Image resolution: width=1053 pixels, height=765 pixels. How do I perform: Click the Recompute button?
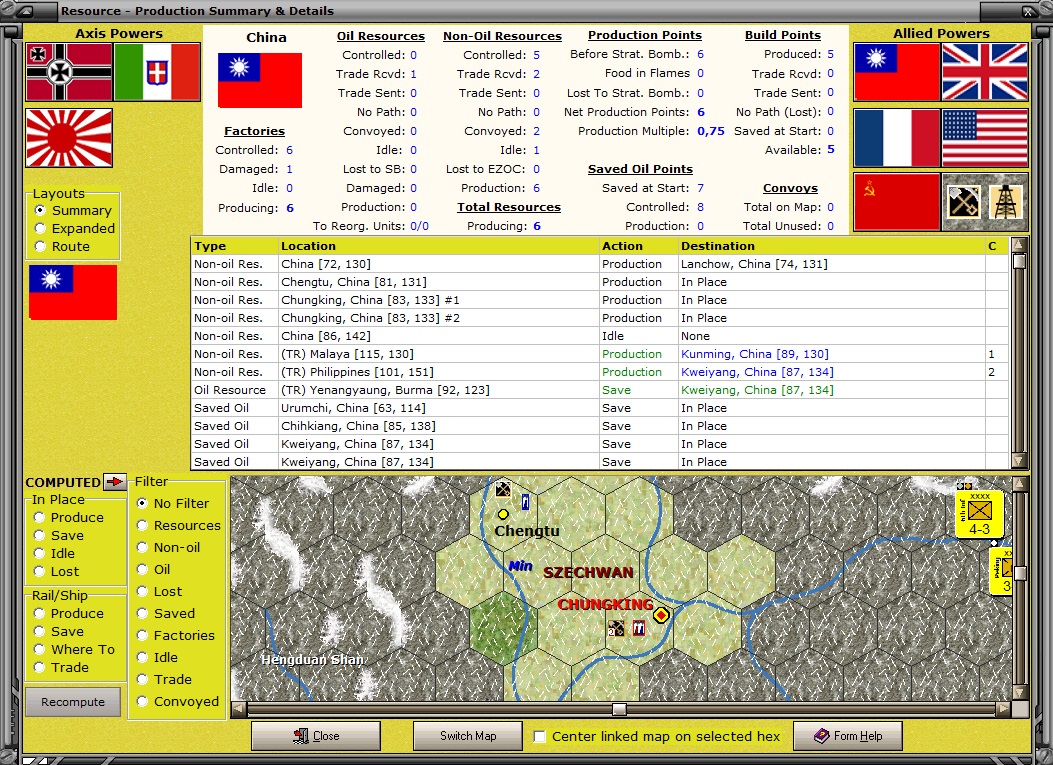coord(73,702)
